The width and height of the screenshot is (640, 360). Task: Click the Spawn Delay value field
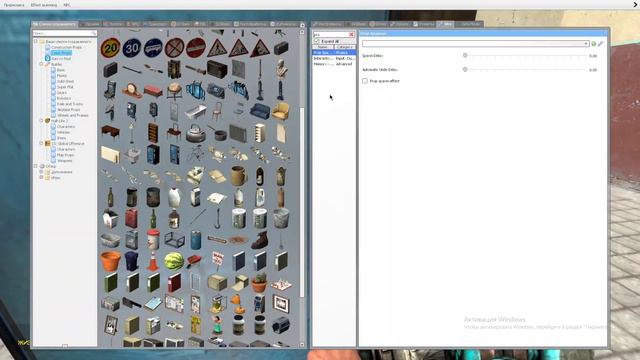point(593,56)
